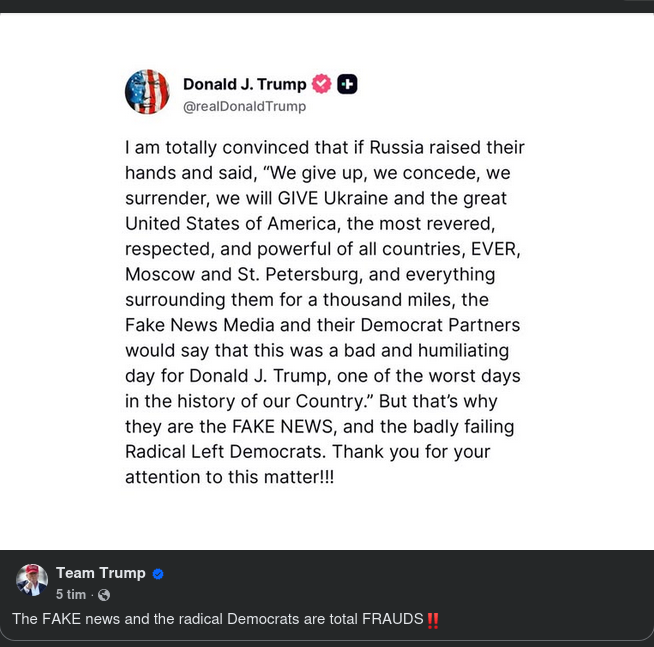Click the @realDonaldTrump handle
The width and height of the screenshot is (654, 647).
pos(244,106)
